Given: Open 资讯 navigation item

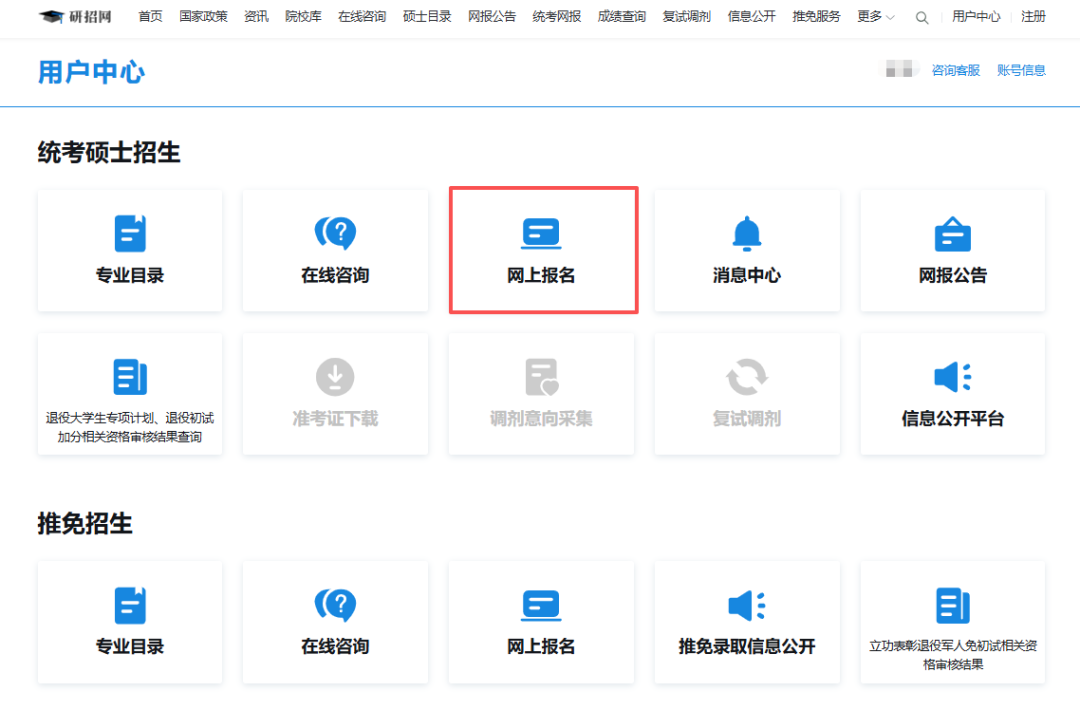Looking at the screenshot, I should click(x=256, y=17).
